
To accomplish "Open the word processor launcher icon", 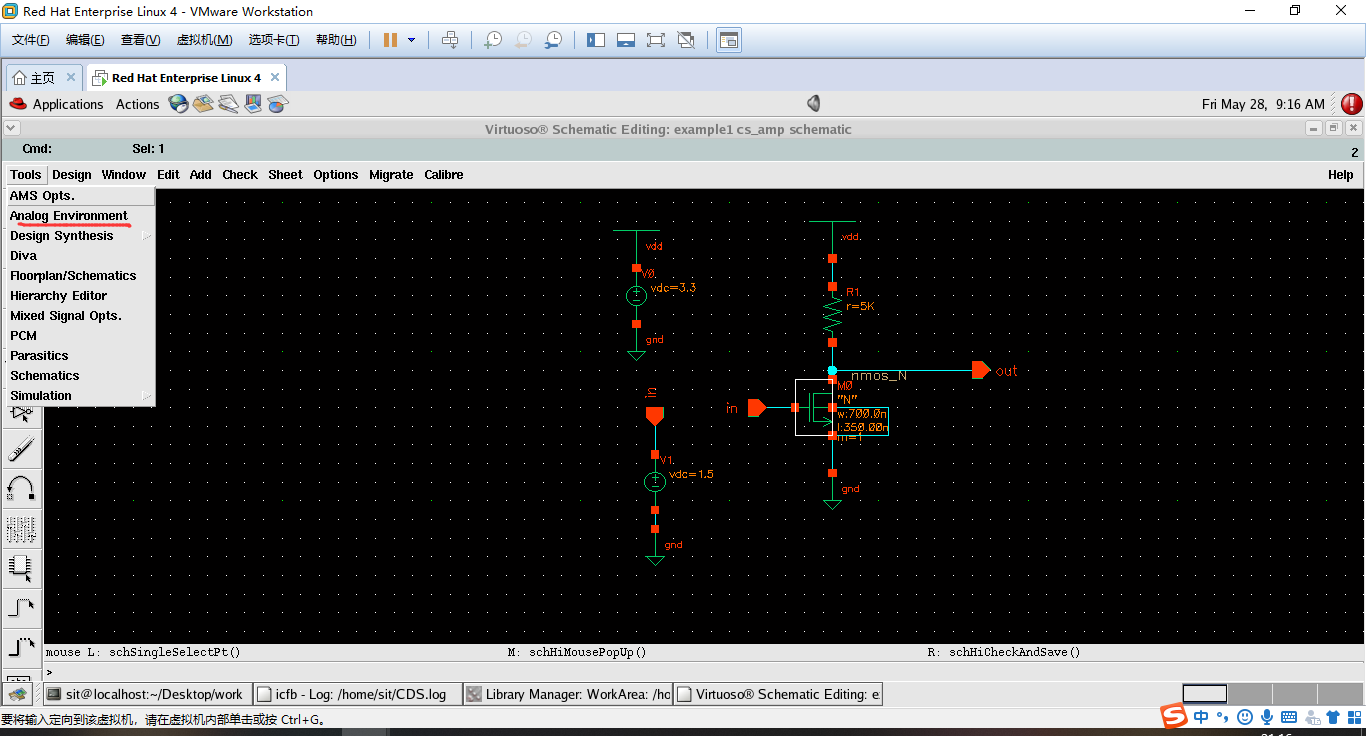I will coord(228,103).
